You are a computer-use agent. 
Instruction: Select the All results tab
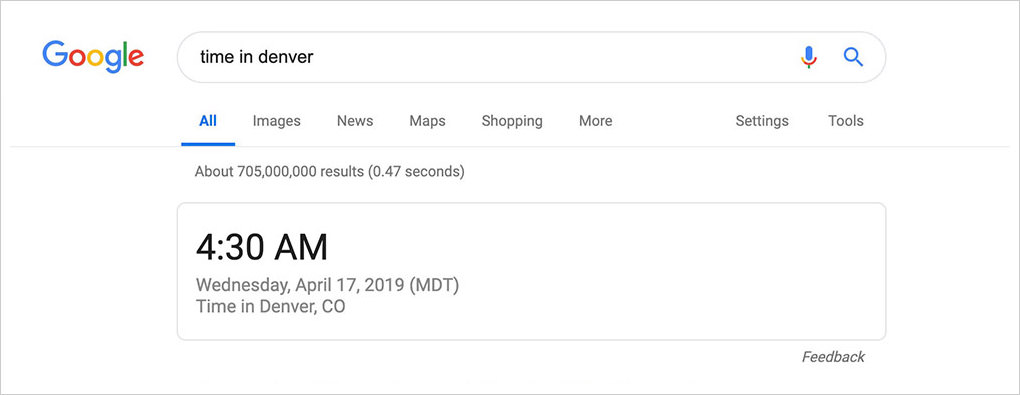pos(208,121)
